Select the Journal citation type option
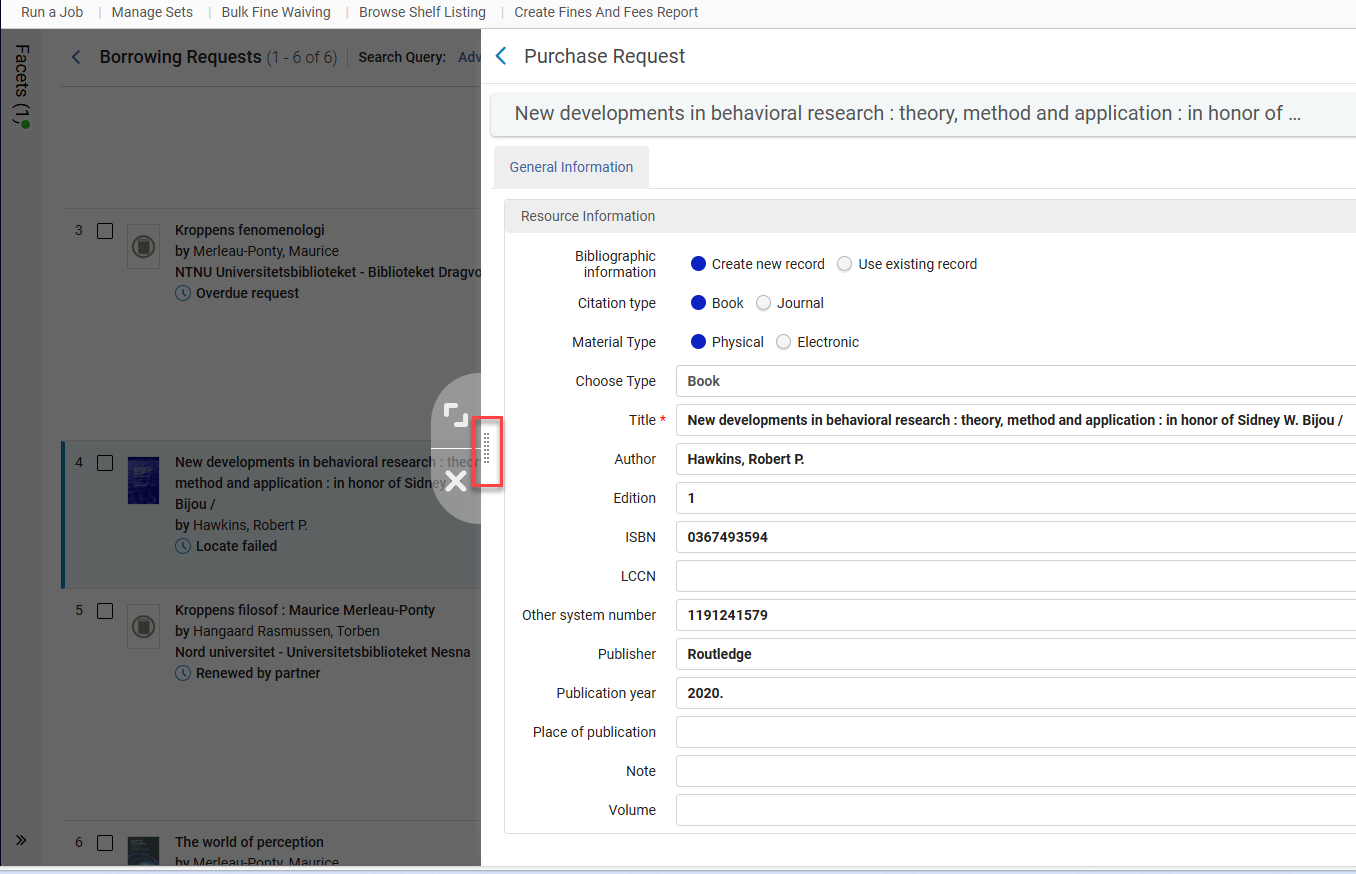The image size is (1356, 874). (x=764, y=303)
